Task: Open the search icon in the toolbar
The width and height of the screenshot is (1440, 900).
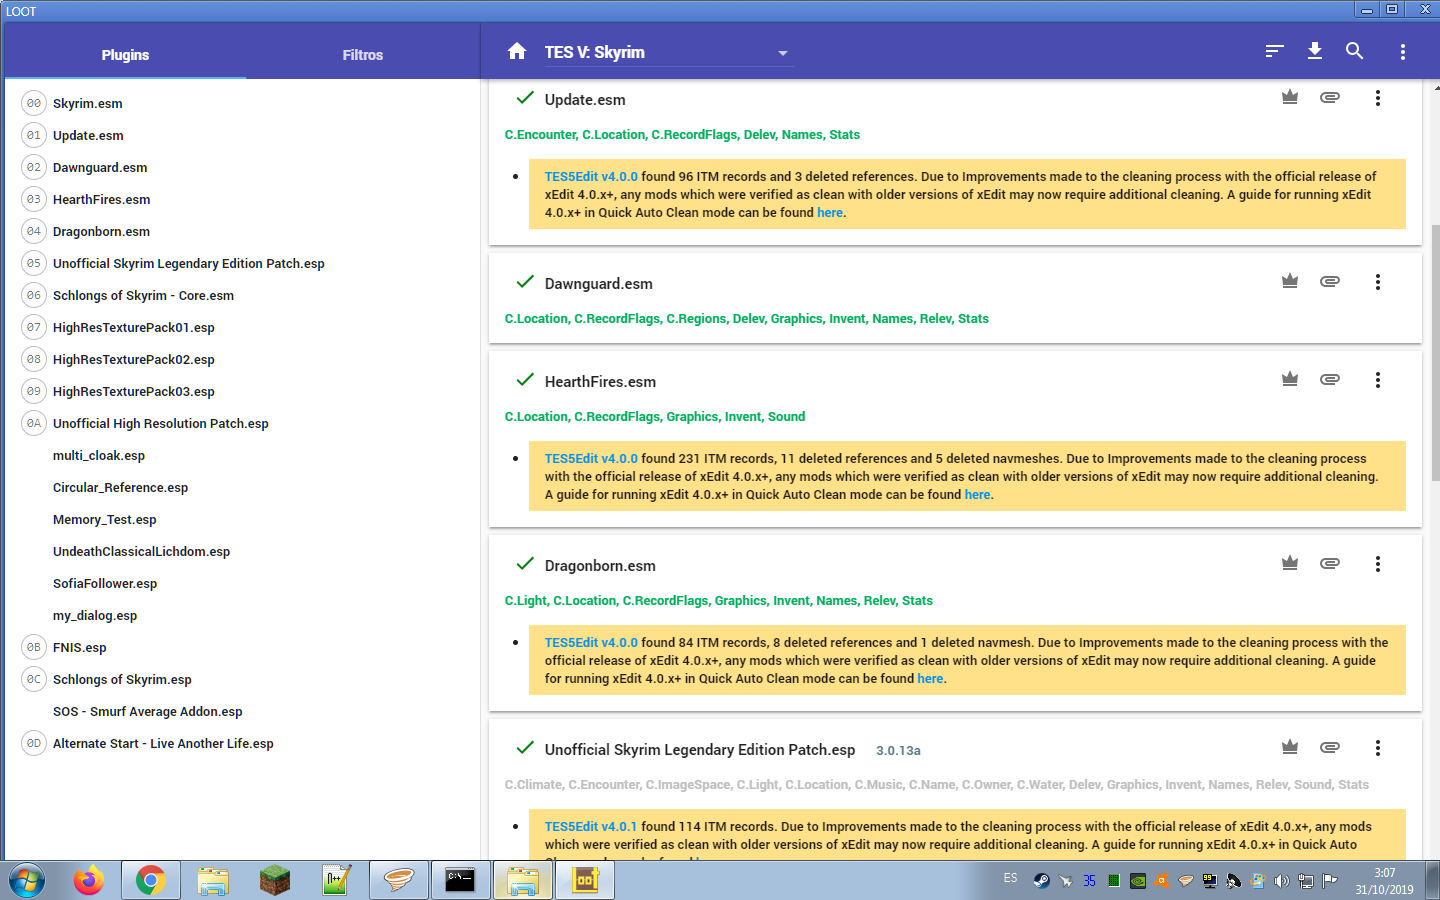Action: tap(1355, 51)
